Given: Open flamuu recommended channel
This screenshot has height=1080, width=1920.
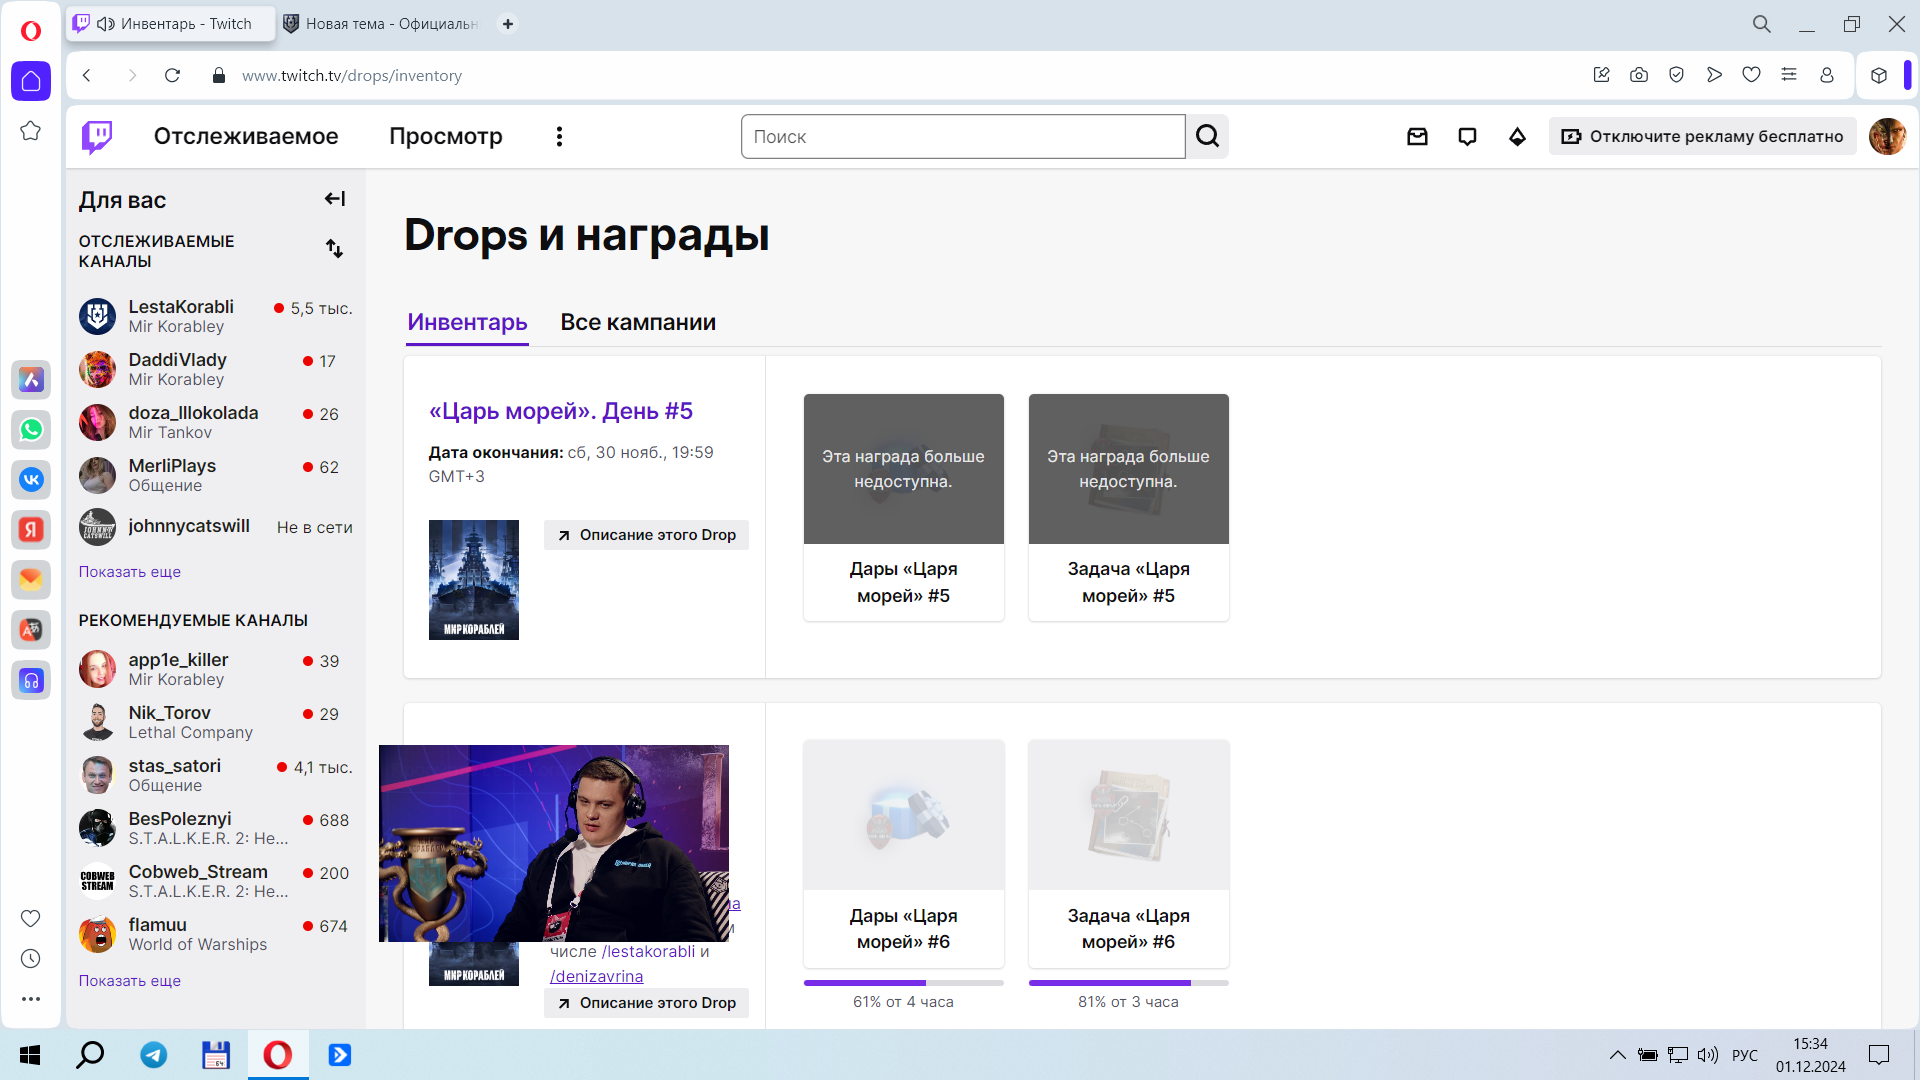Looking at the screenshot, I should point(216,935).
